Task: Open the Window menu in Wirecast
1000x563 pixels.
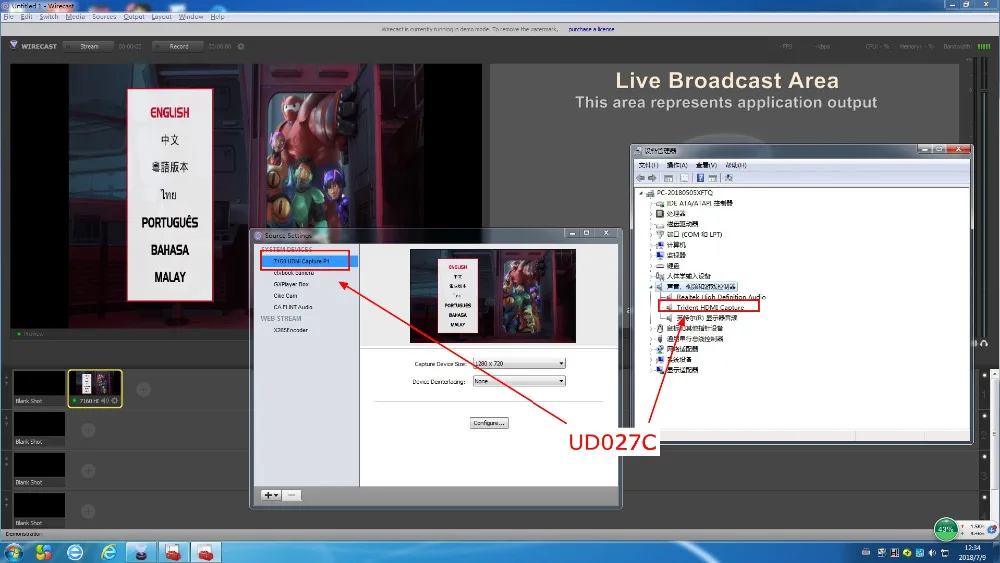Action: (x=191, y=17)
